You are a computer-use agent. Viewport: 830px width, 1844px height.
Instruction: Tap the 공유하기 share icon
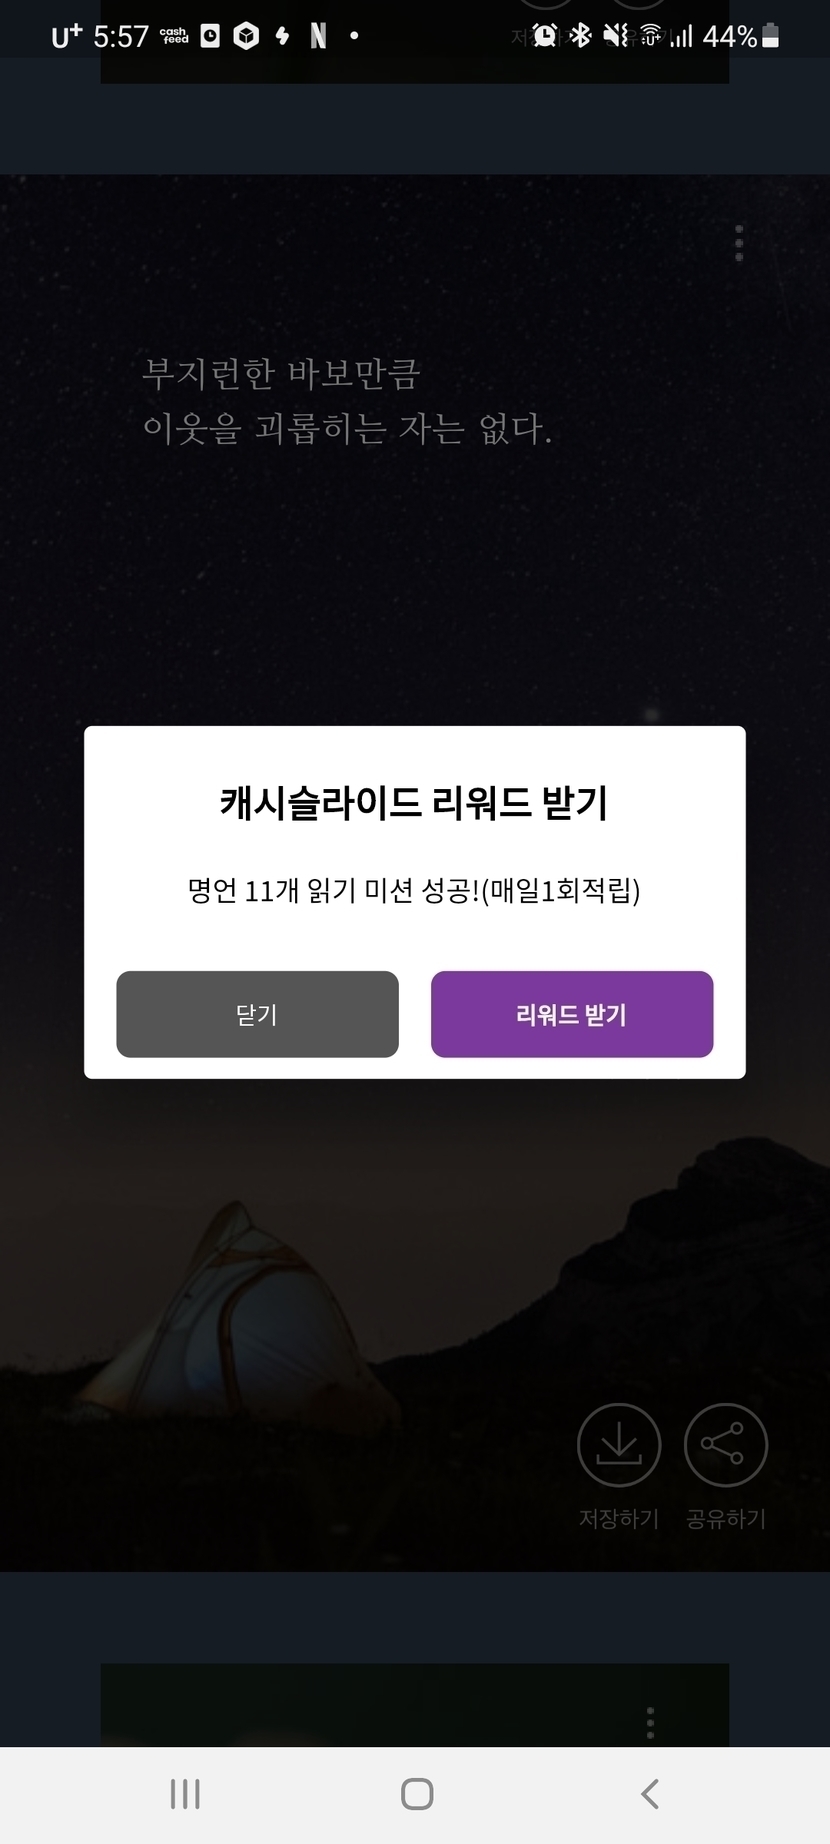[x=726, y=1445]
